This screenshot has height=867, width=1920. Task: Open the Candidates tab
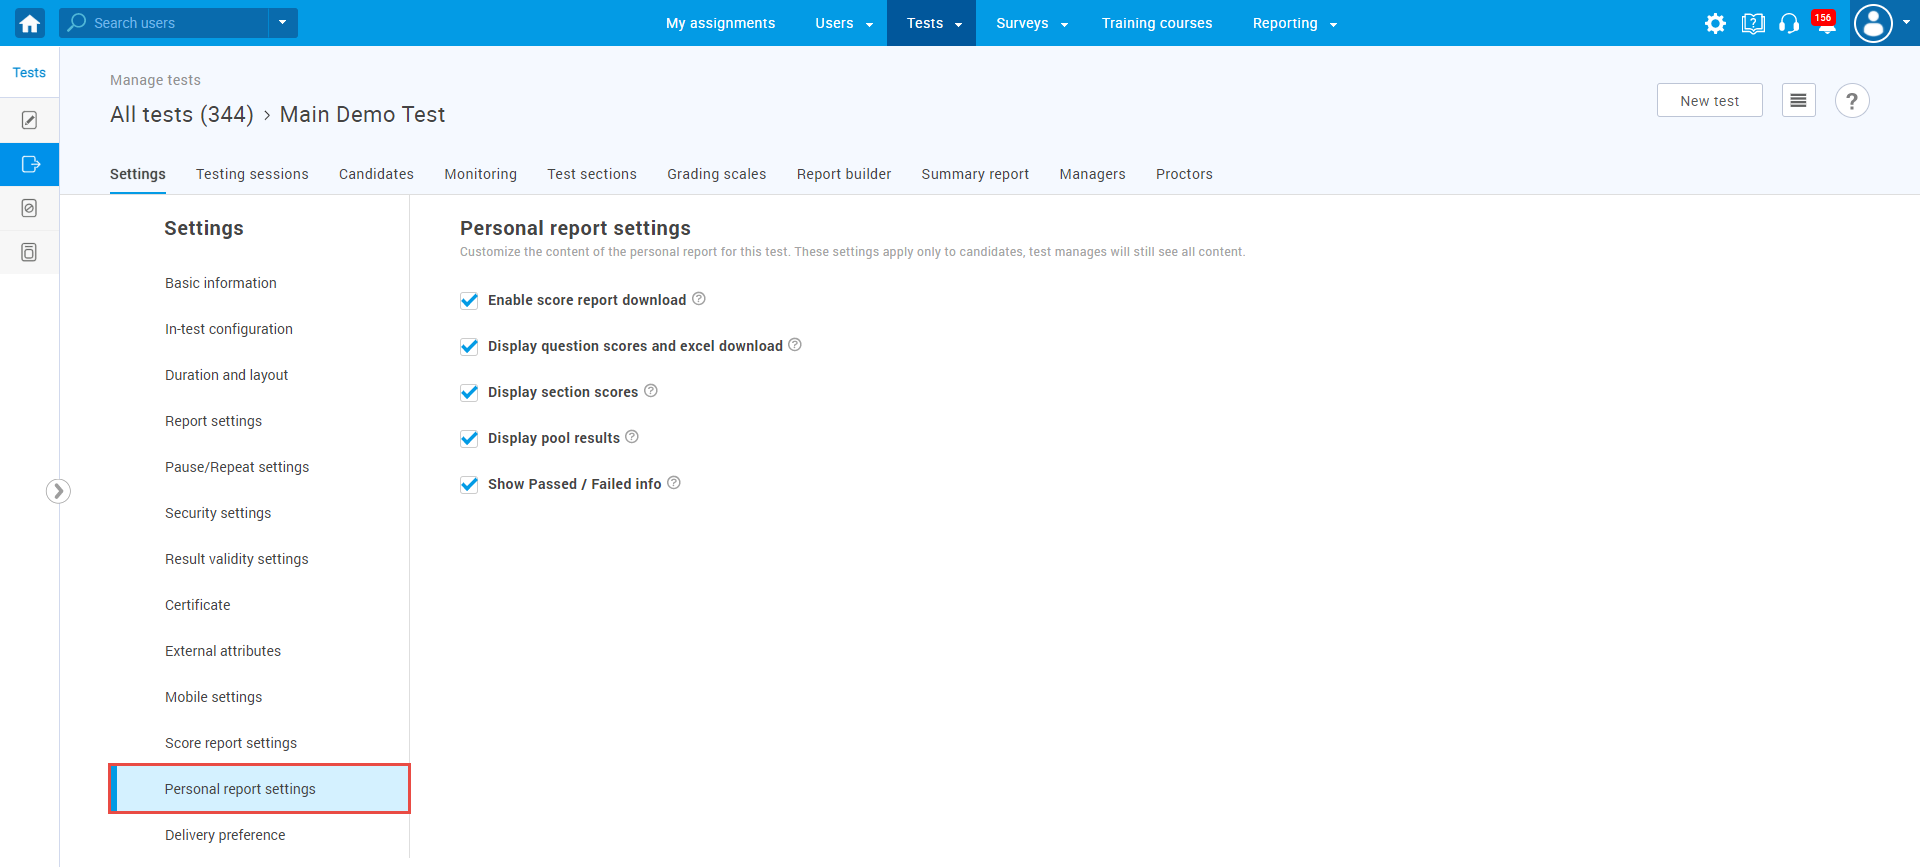coord(376,174)
